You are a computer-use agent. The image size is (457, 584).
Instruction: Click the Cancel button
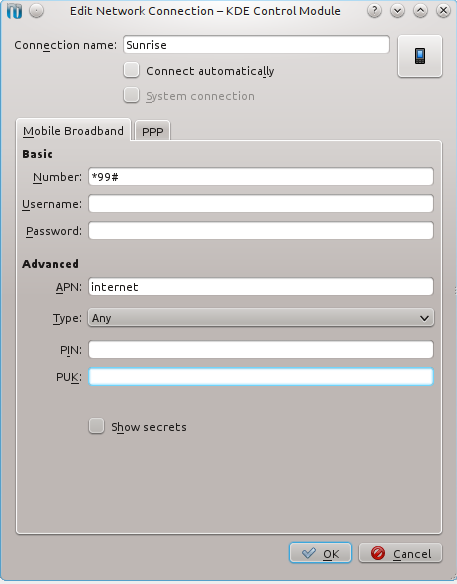(x=400, y=553)
